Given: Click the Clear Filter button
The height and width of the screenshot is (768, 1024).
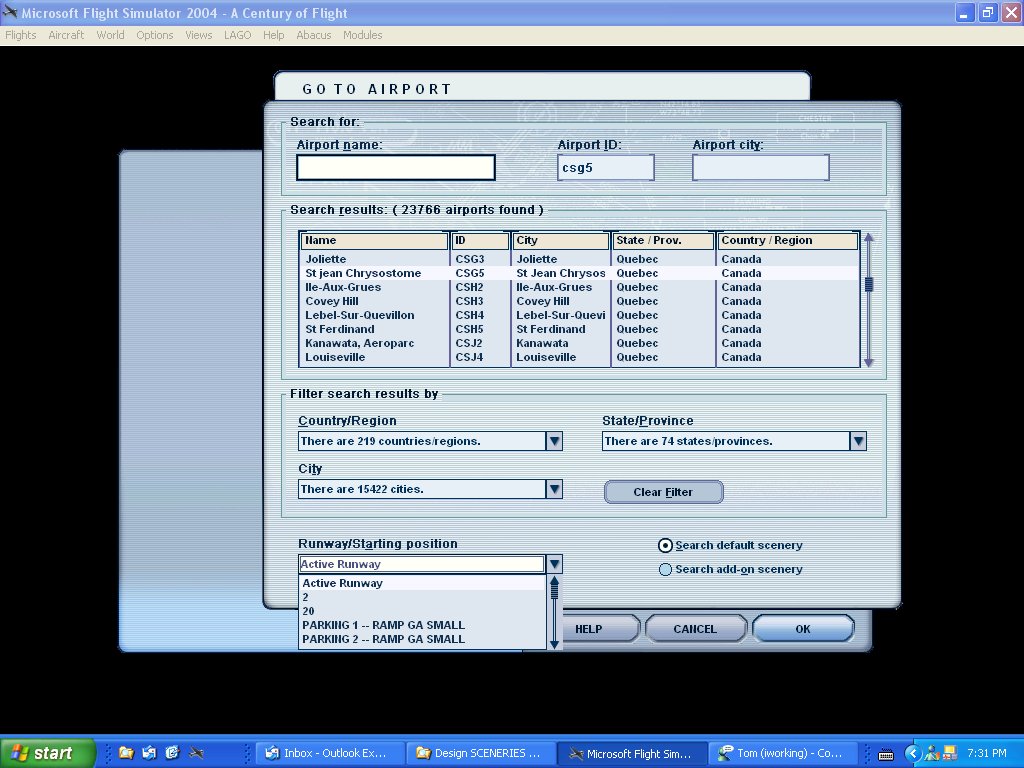Looking at the screenshot, I should click(664, 492).
